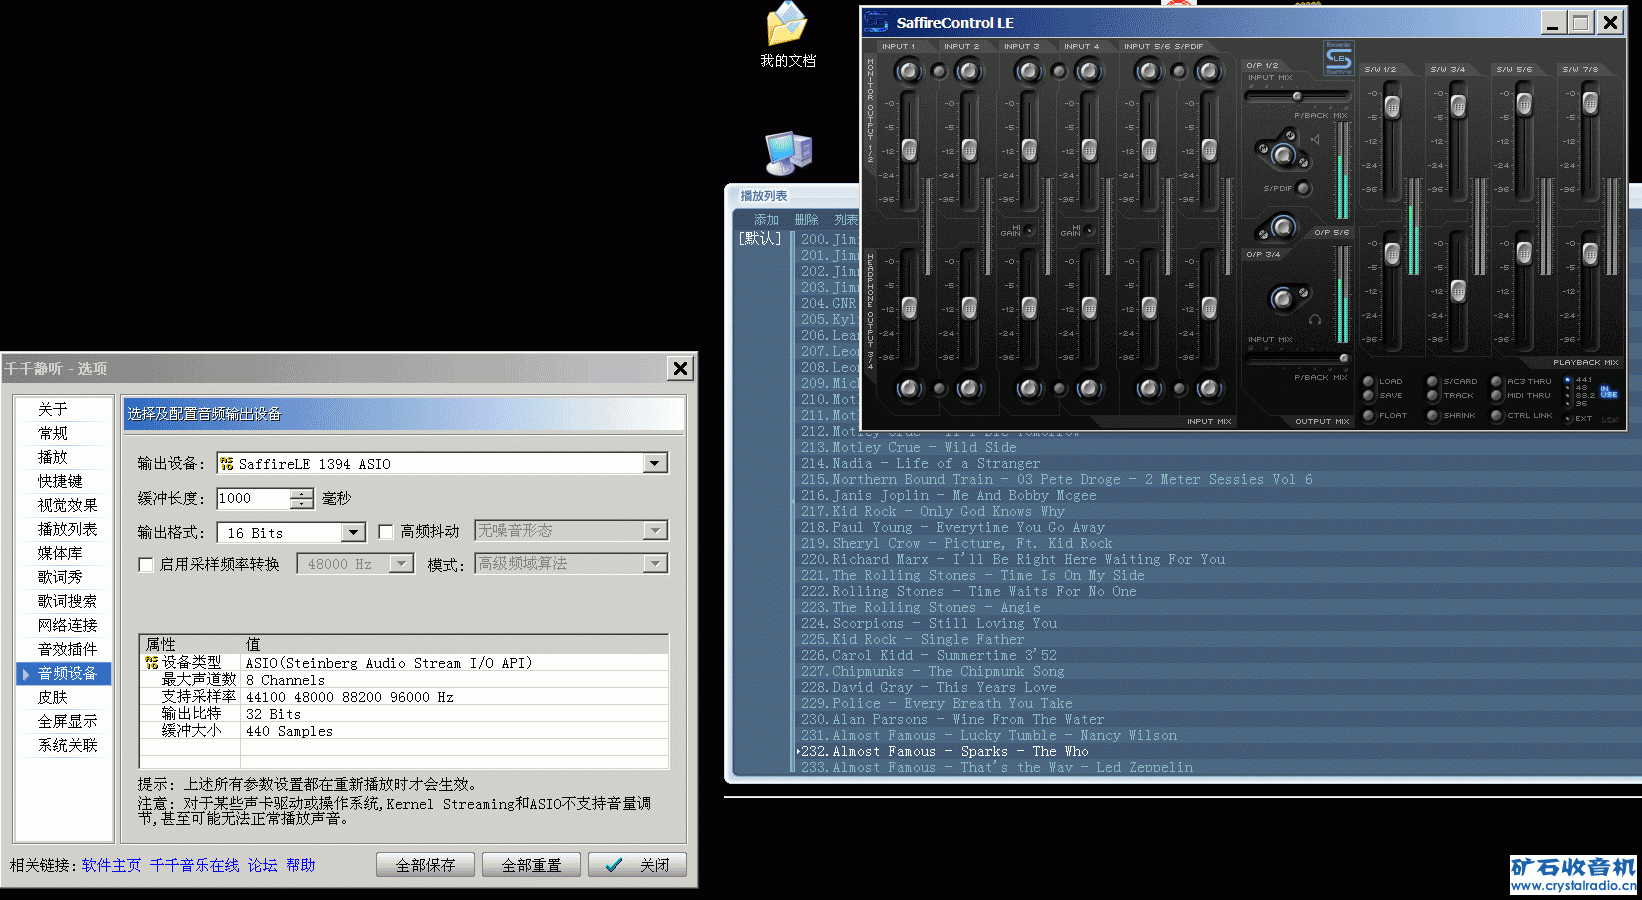The image size is (1642, 900).
Task: Toggle stereo link between Input 1 and 2 headphone
Action: [938, 389]
